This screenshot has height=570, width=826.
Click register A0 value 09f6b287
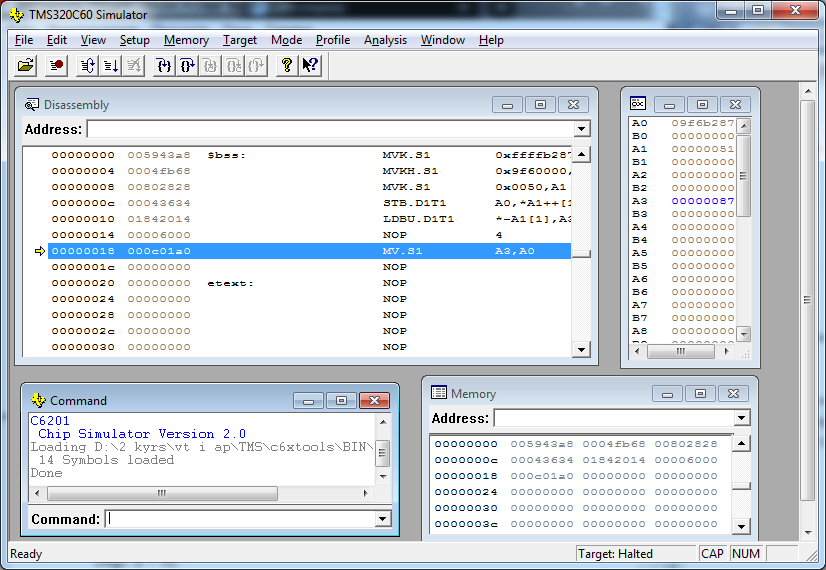pyautogui.click(x=702, y=123)
